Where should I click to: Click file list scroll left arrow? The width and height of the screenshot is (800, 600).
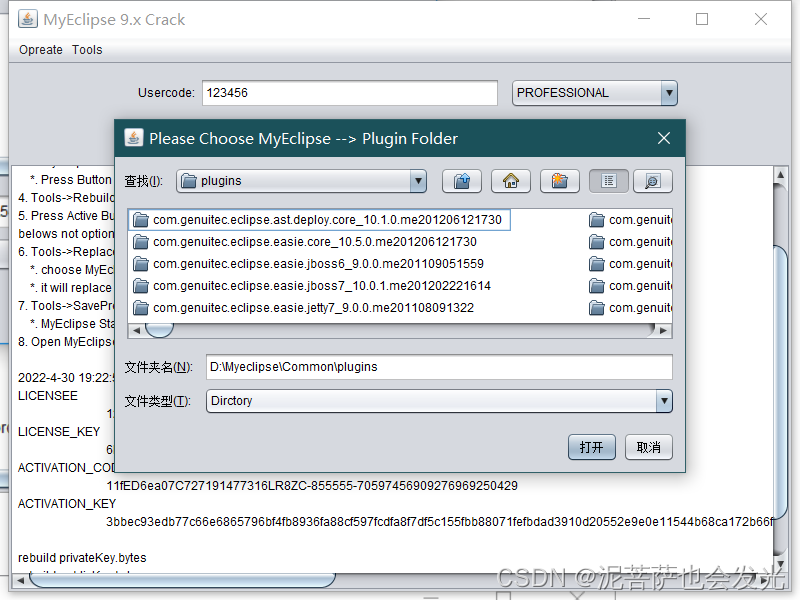click(x=136, y=330)
